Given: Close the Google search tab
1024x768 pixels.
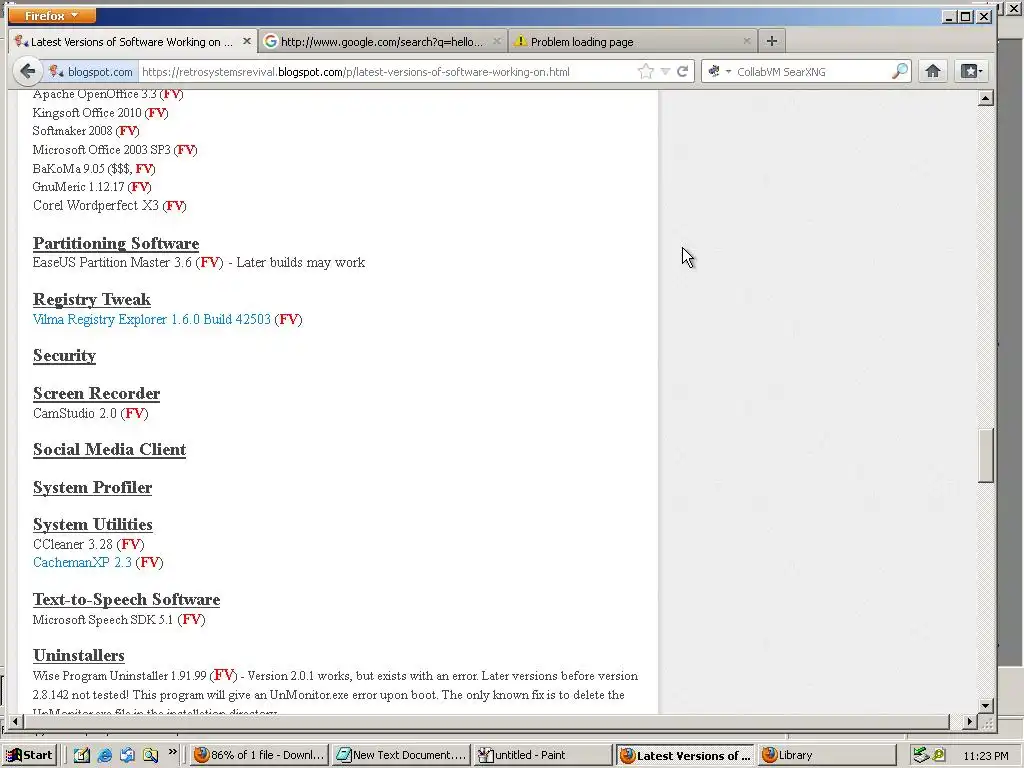Looking at the screenshot, I should tap(496, 41).
